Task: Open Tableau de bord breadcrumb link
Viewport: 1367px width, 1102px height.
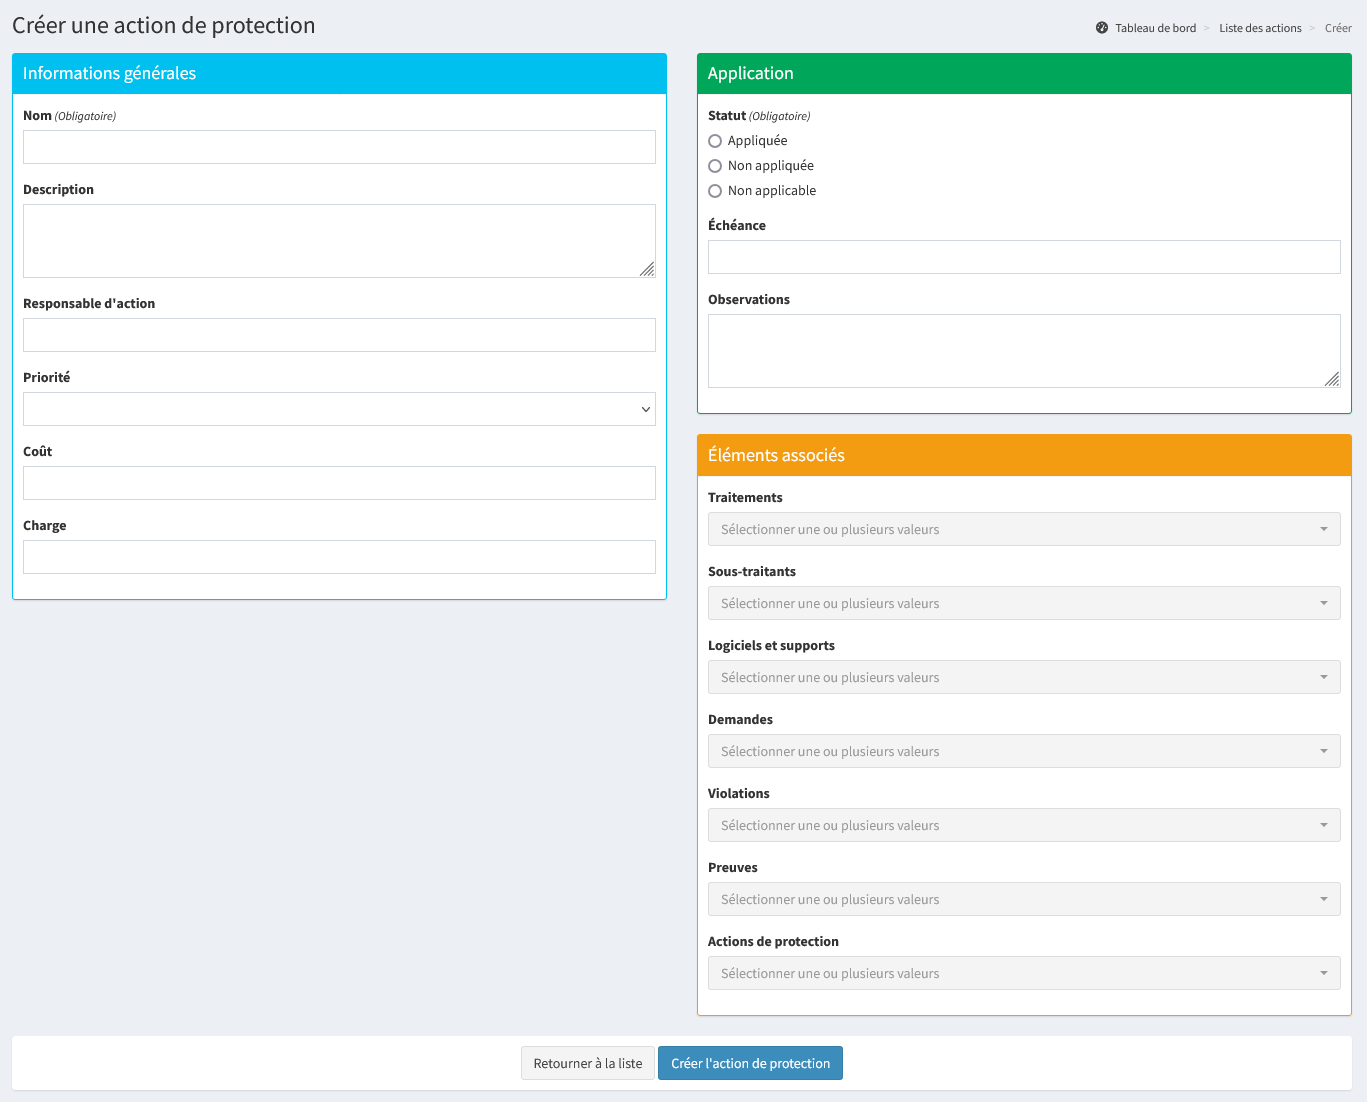Action: [1155, 28]
